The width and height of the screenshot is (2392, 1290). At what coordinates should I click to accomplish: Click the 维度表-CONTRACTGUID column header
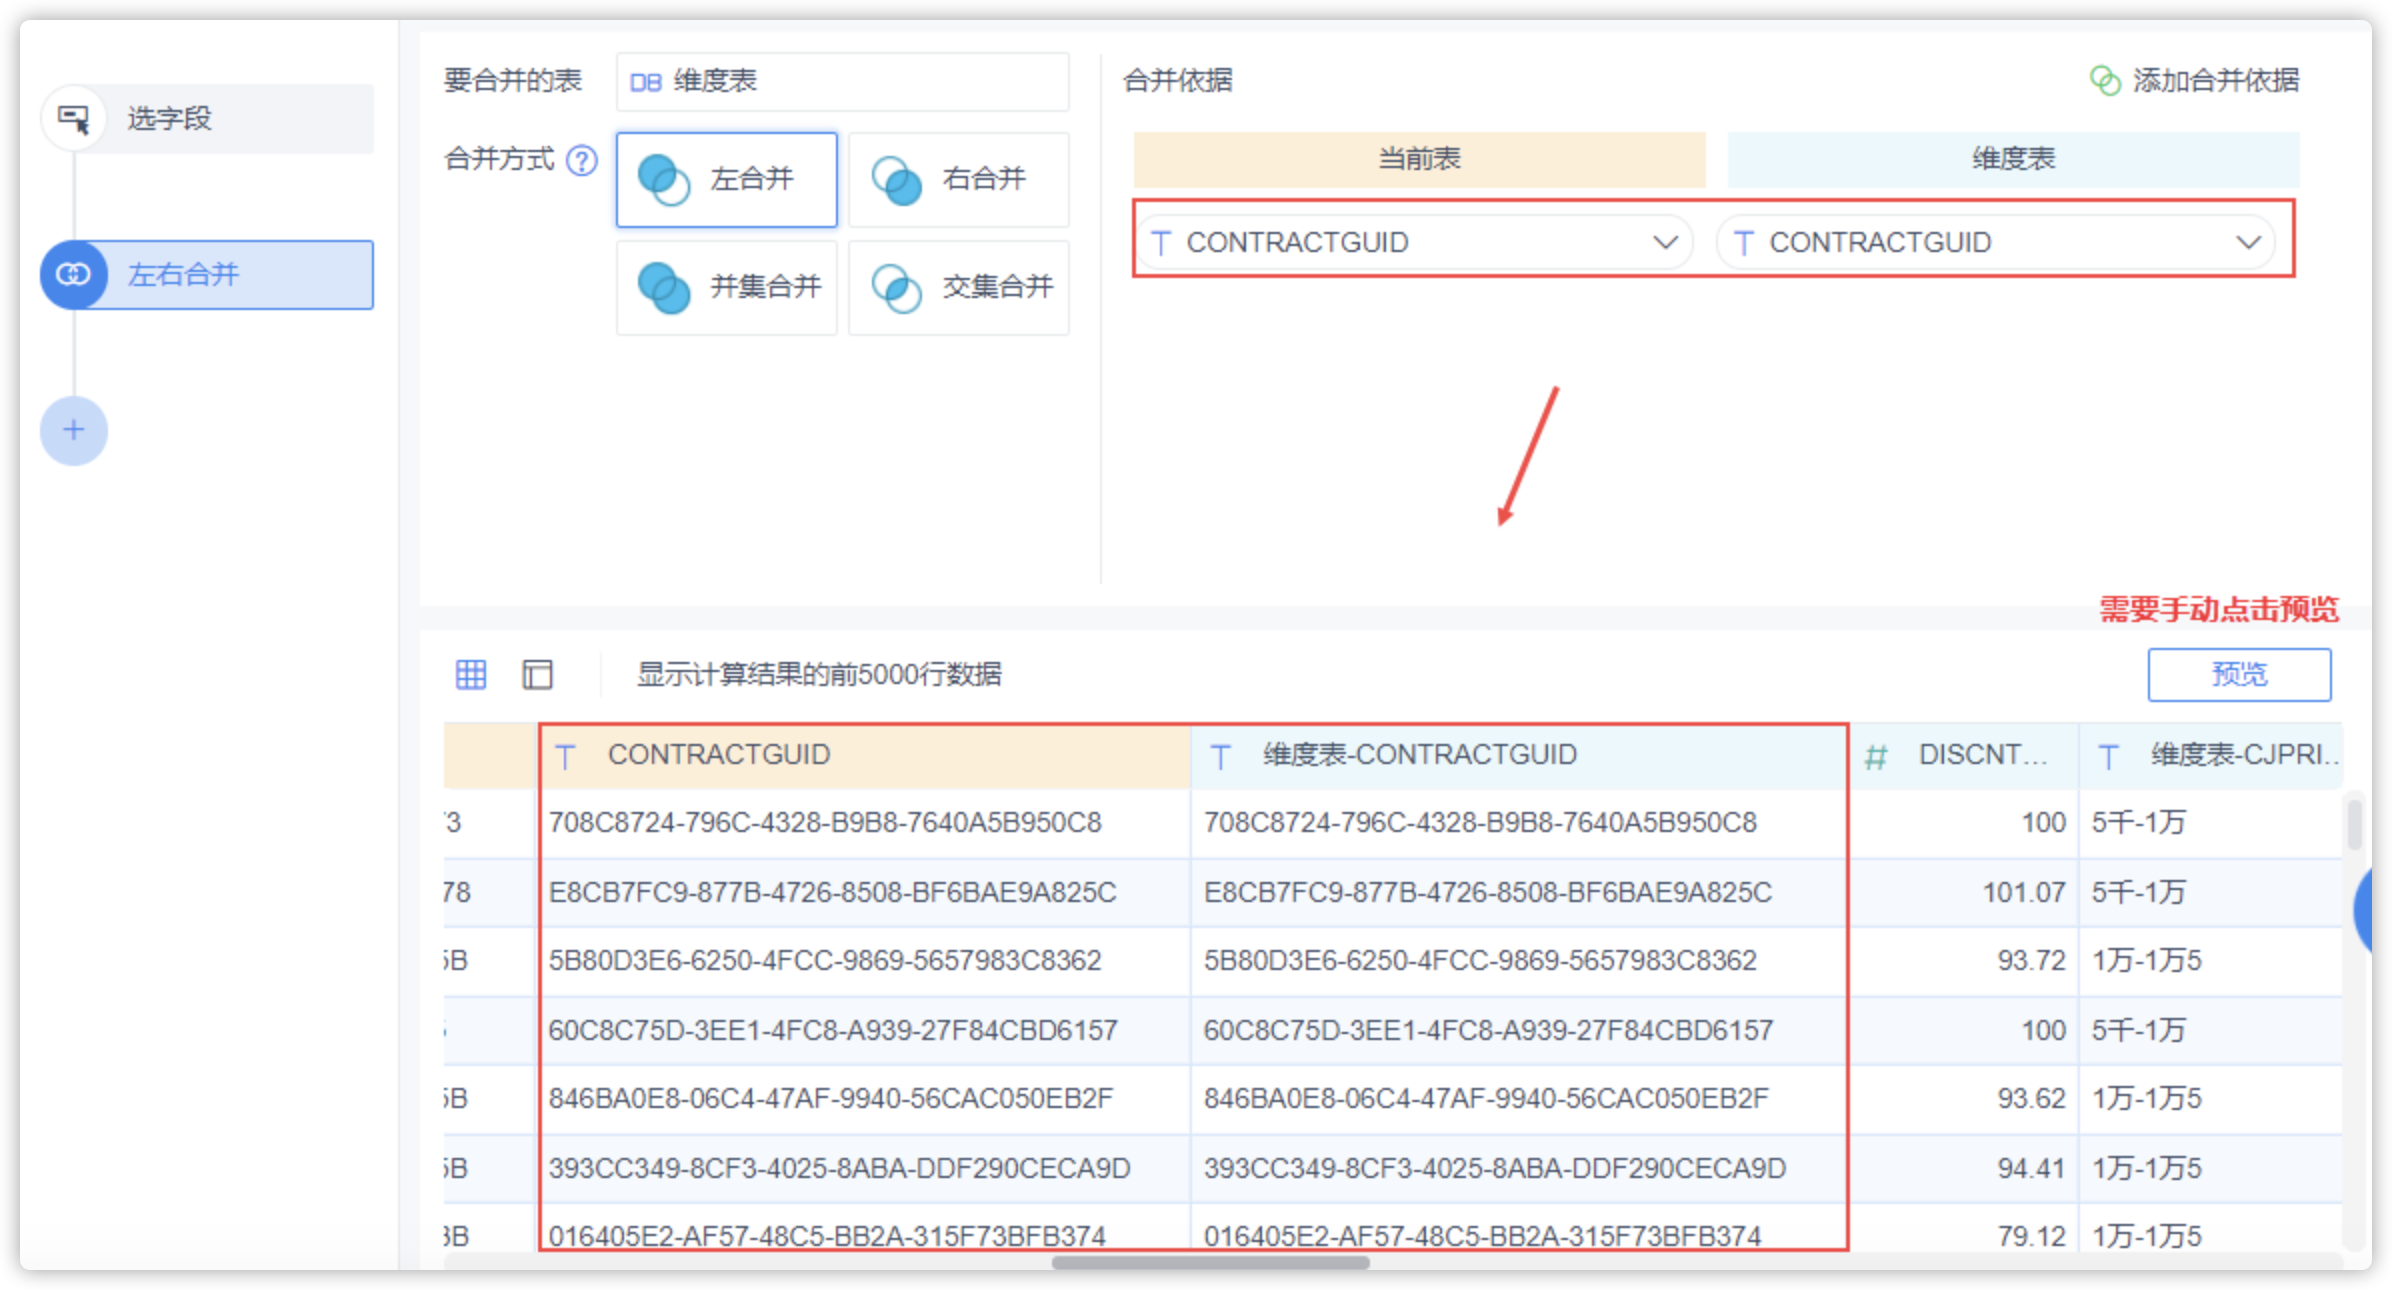pyautogui.click(x=1518, y=755)
